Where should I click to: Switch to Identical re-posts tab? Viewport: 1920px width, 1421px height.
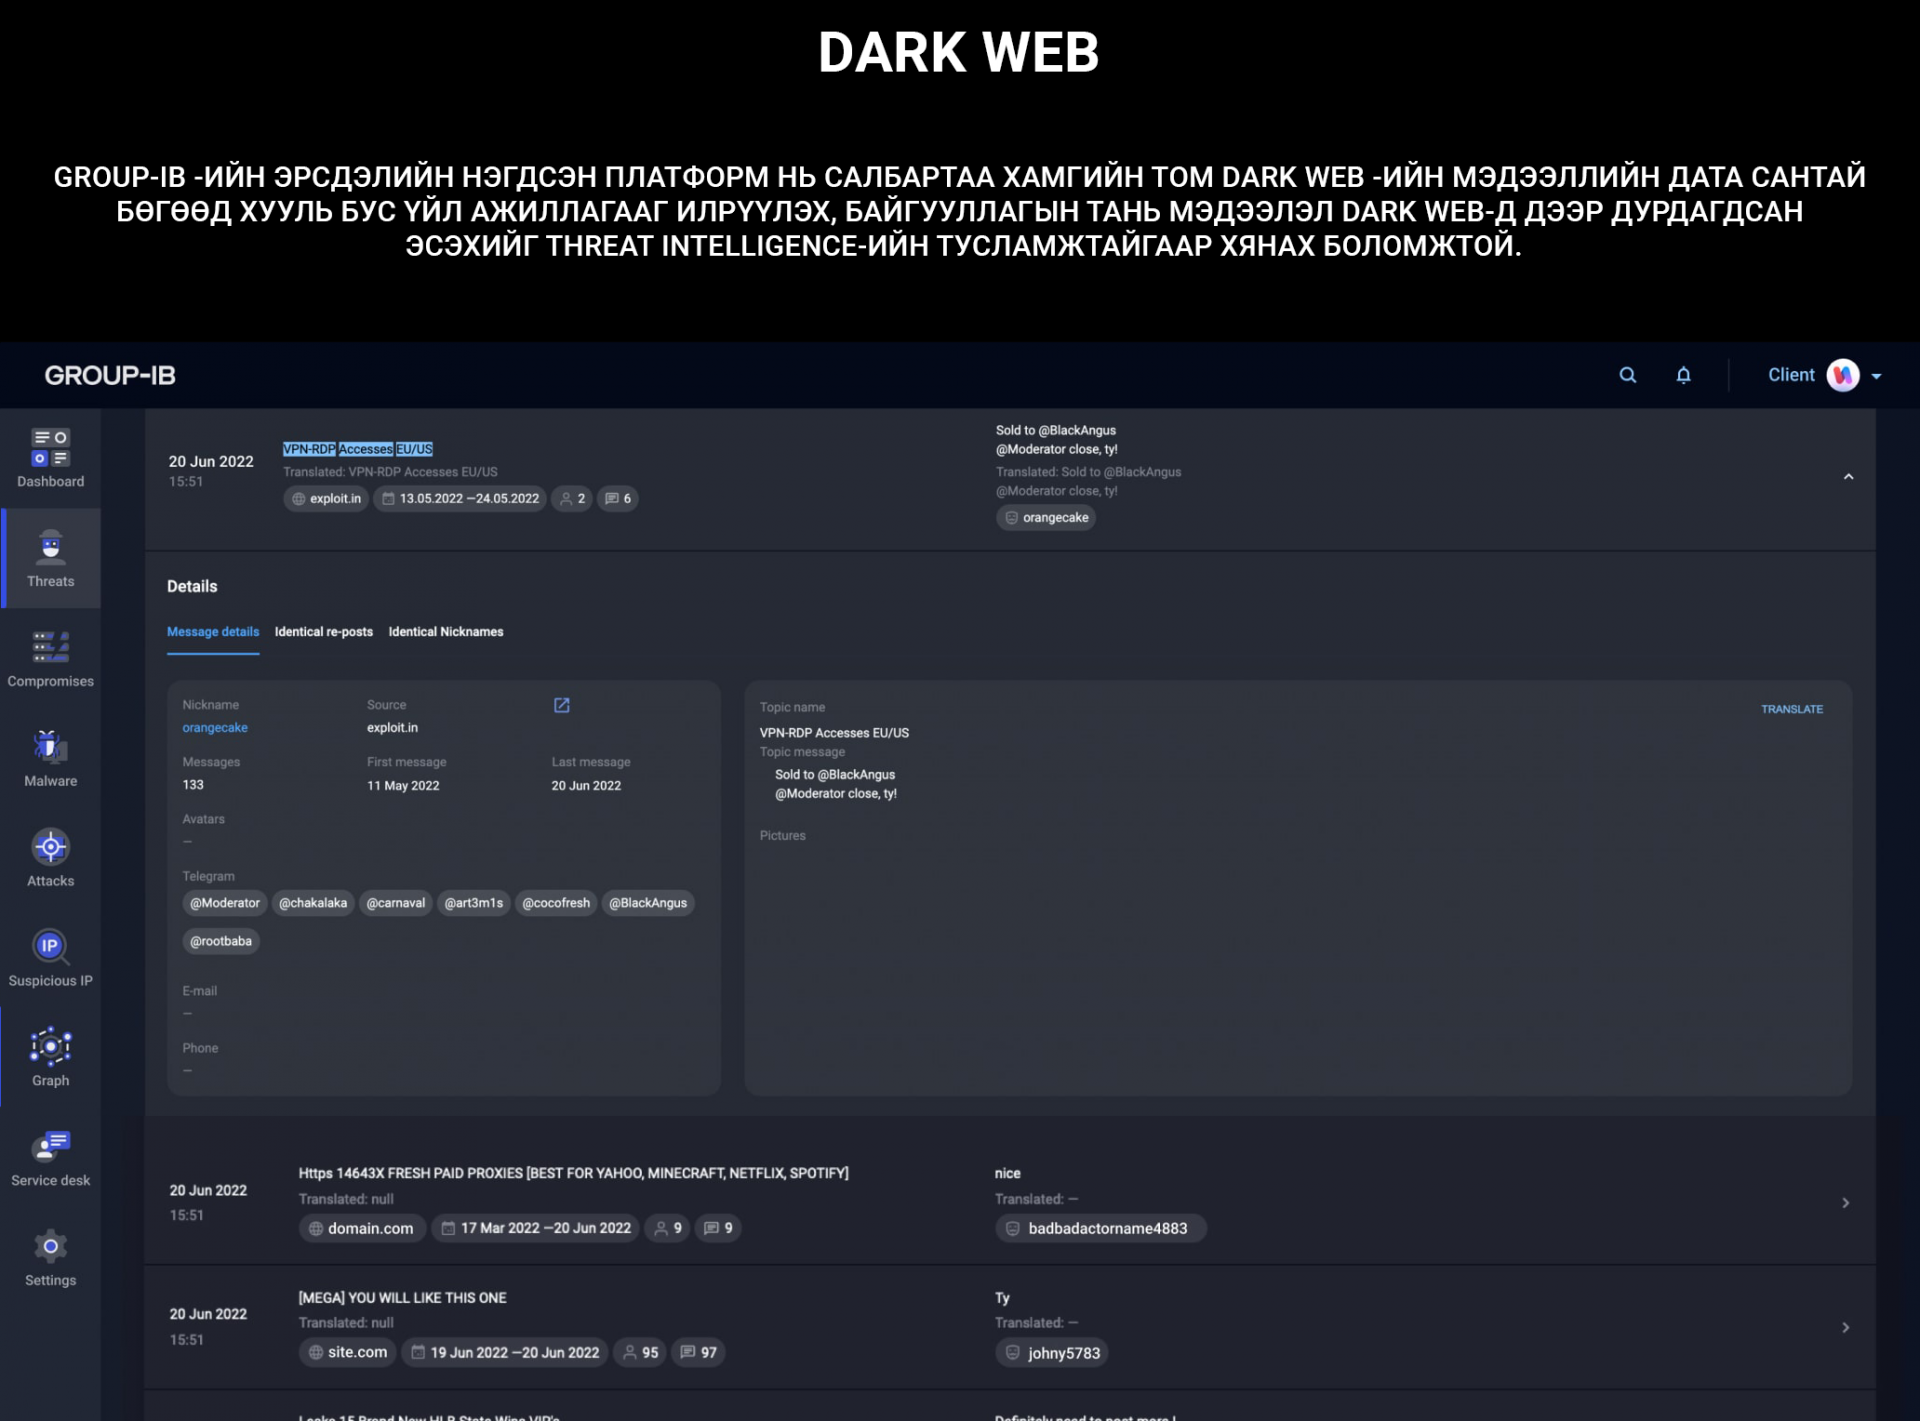(x=324, y=632)
